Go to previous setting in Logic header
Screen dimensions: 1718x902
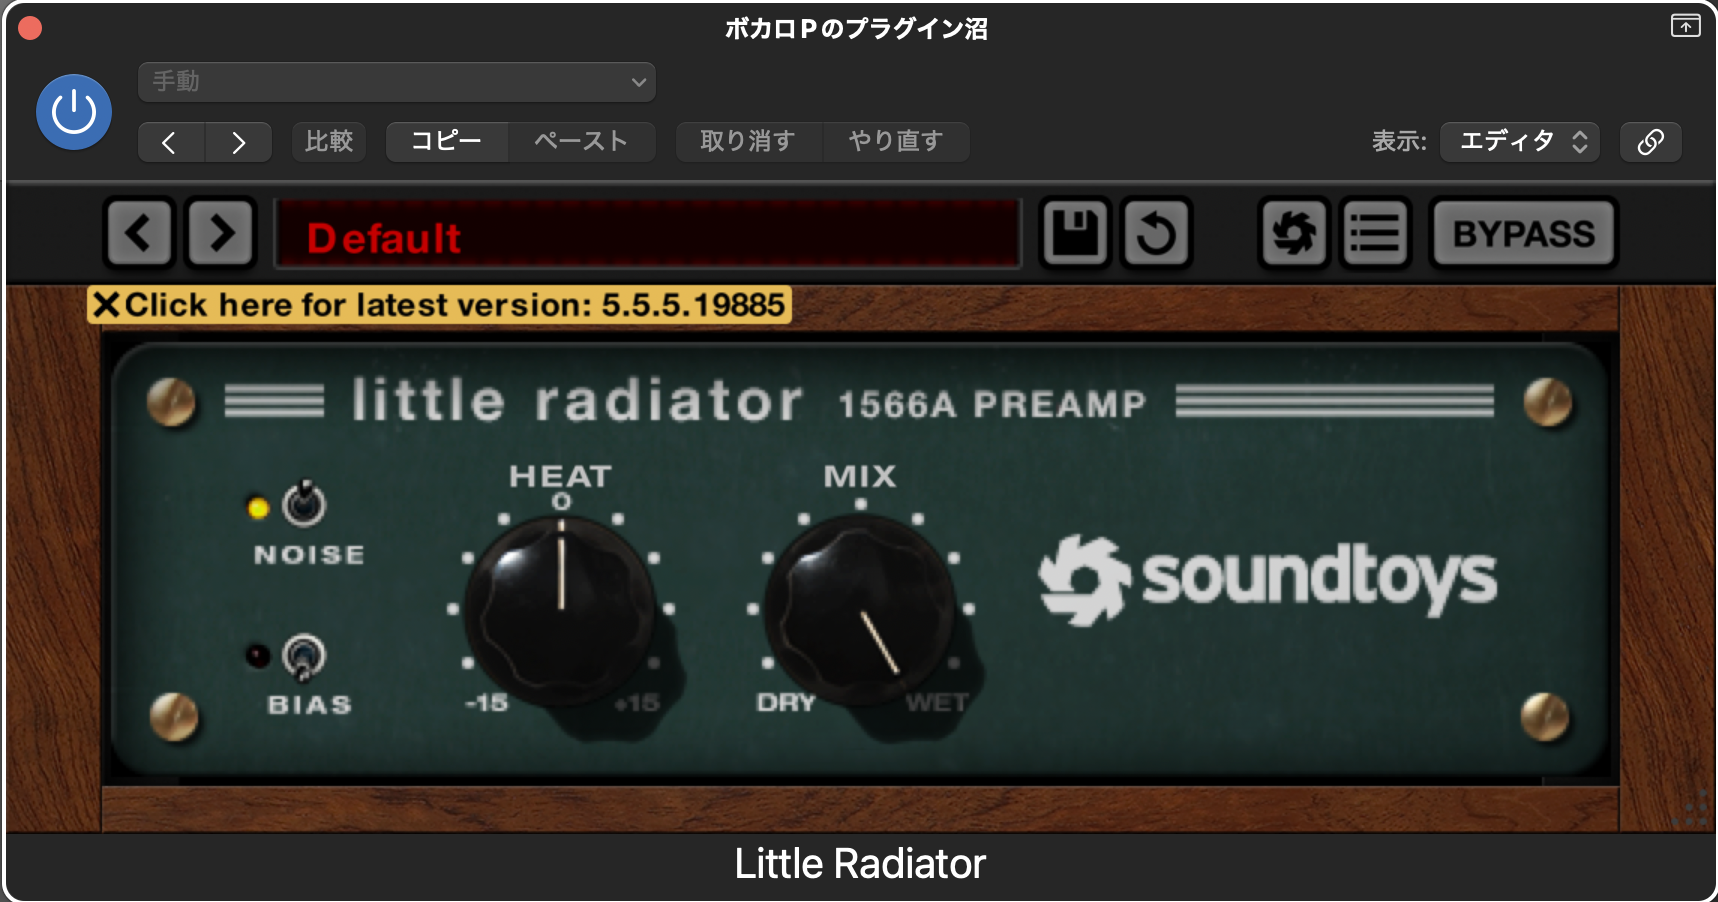click(x=171, y=142)
